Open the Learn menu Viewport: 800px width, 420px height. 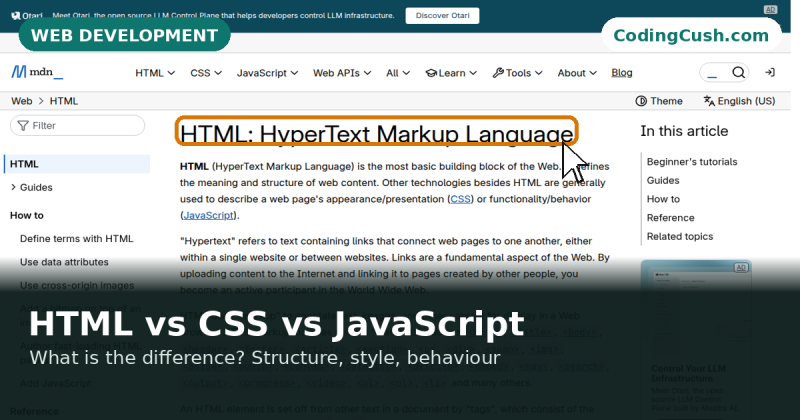452,73
